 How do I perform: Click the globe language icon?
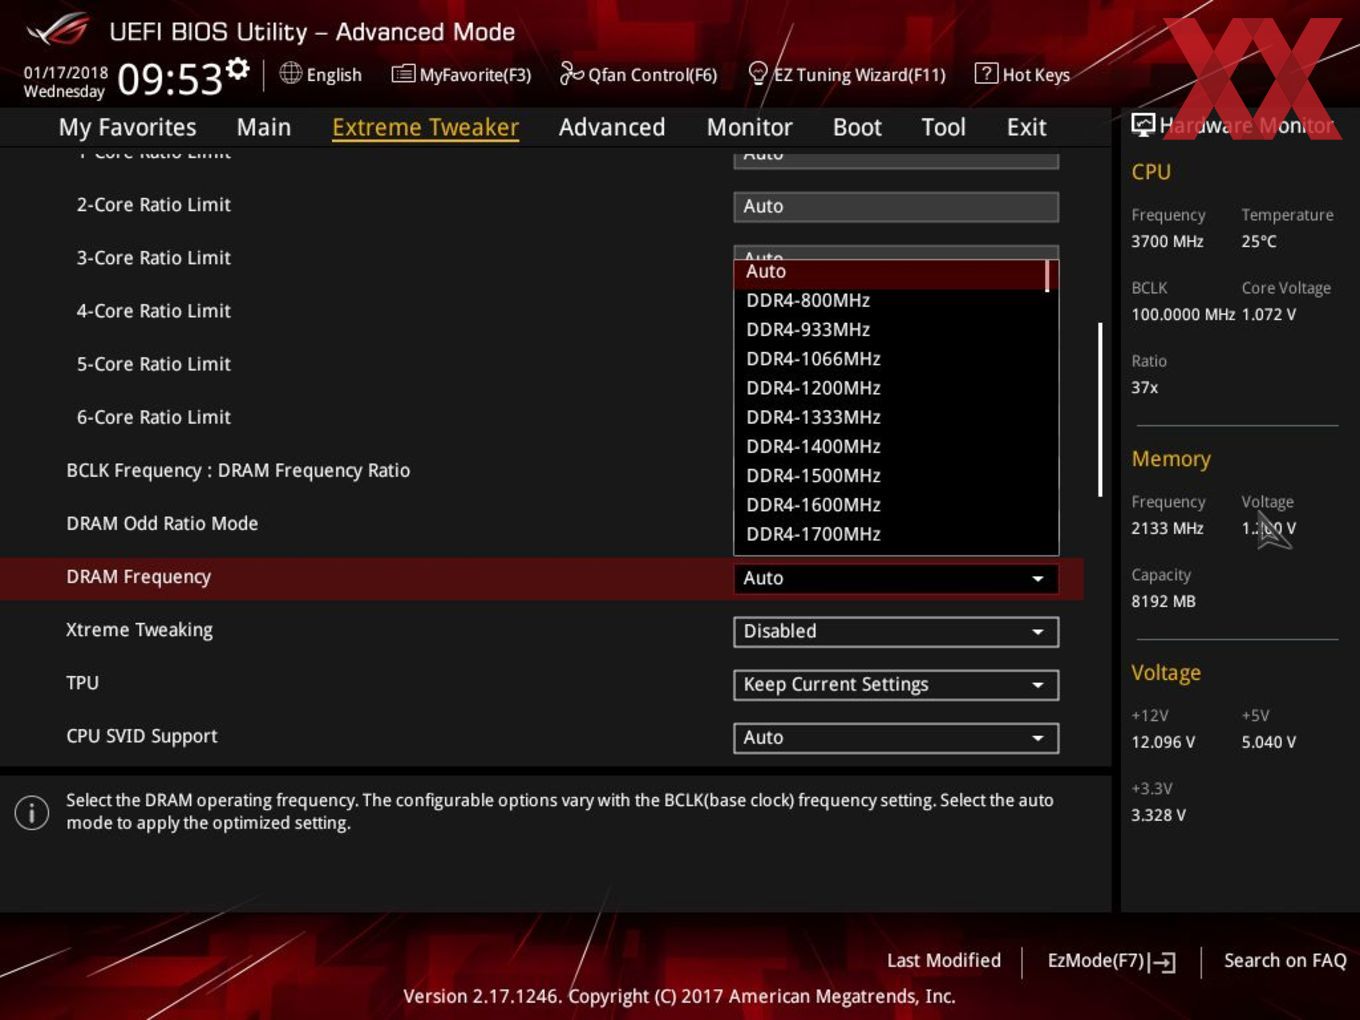(x=290, y=73)
